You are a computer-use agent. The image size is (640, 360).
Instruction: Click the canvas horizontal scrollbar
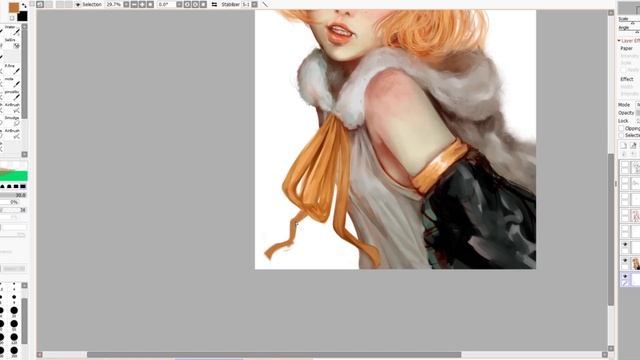(274, 355)
